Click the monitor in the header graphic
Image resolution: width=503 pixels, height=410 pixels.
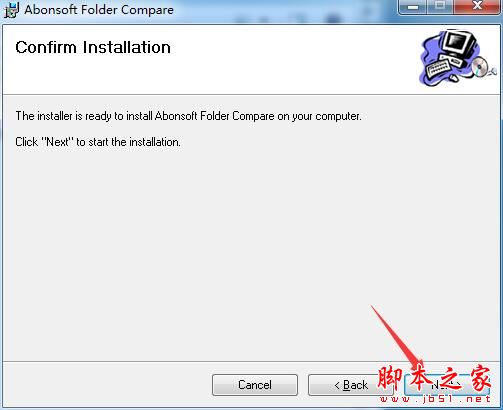pos(459,44)
